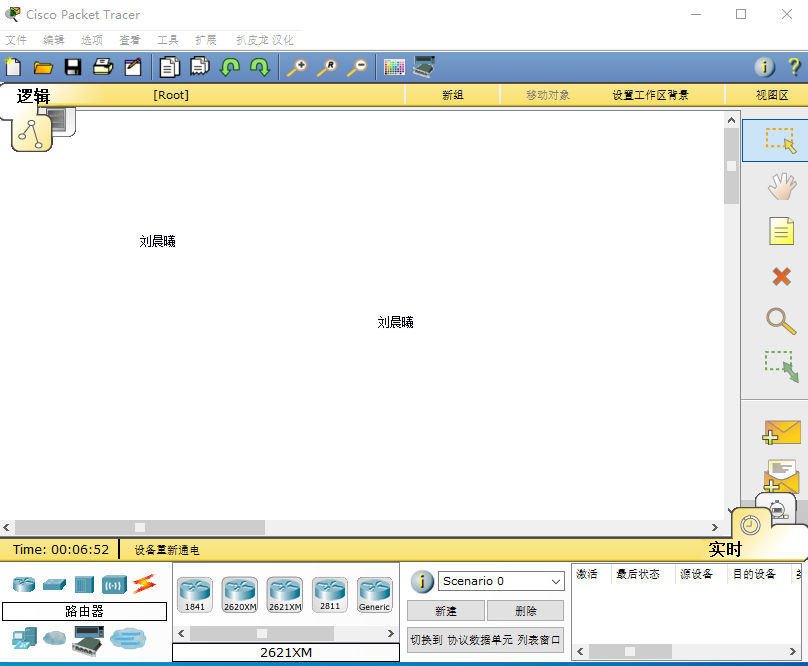Choose the Resize Shape tool
This screenshot has width=808, height=666.
click(x=781, y=367)
